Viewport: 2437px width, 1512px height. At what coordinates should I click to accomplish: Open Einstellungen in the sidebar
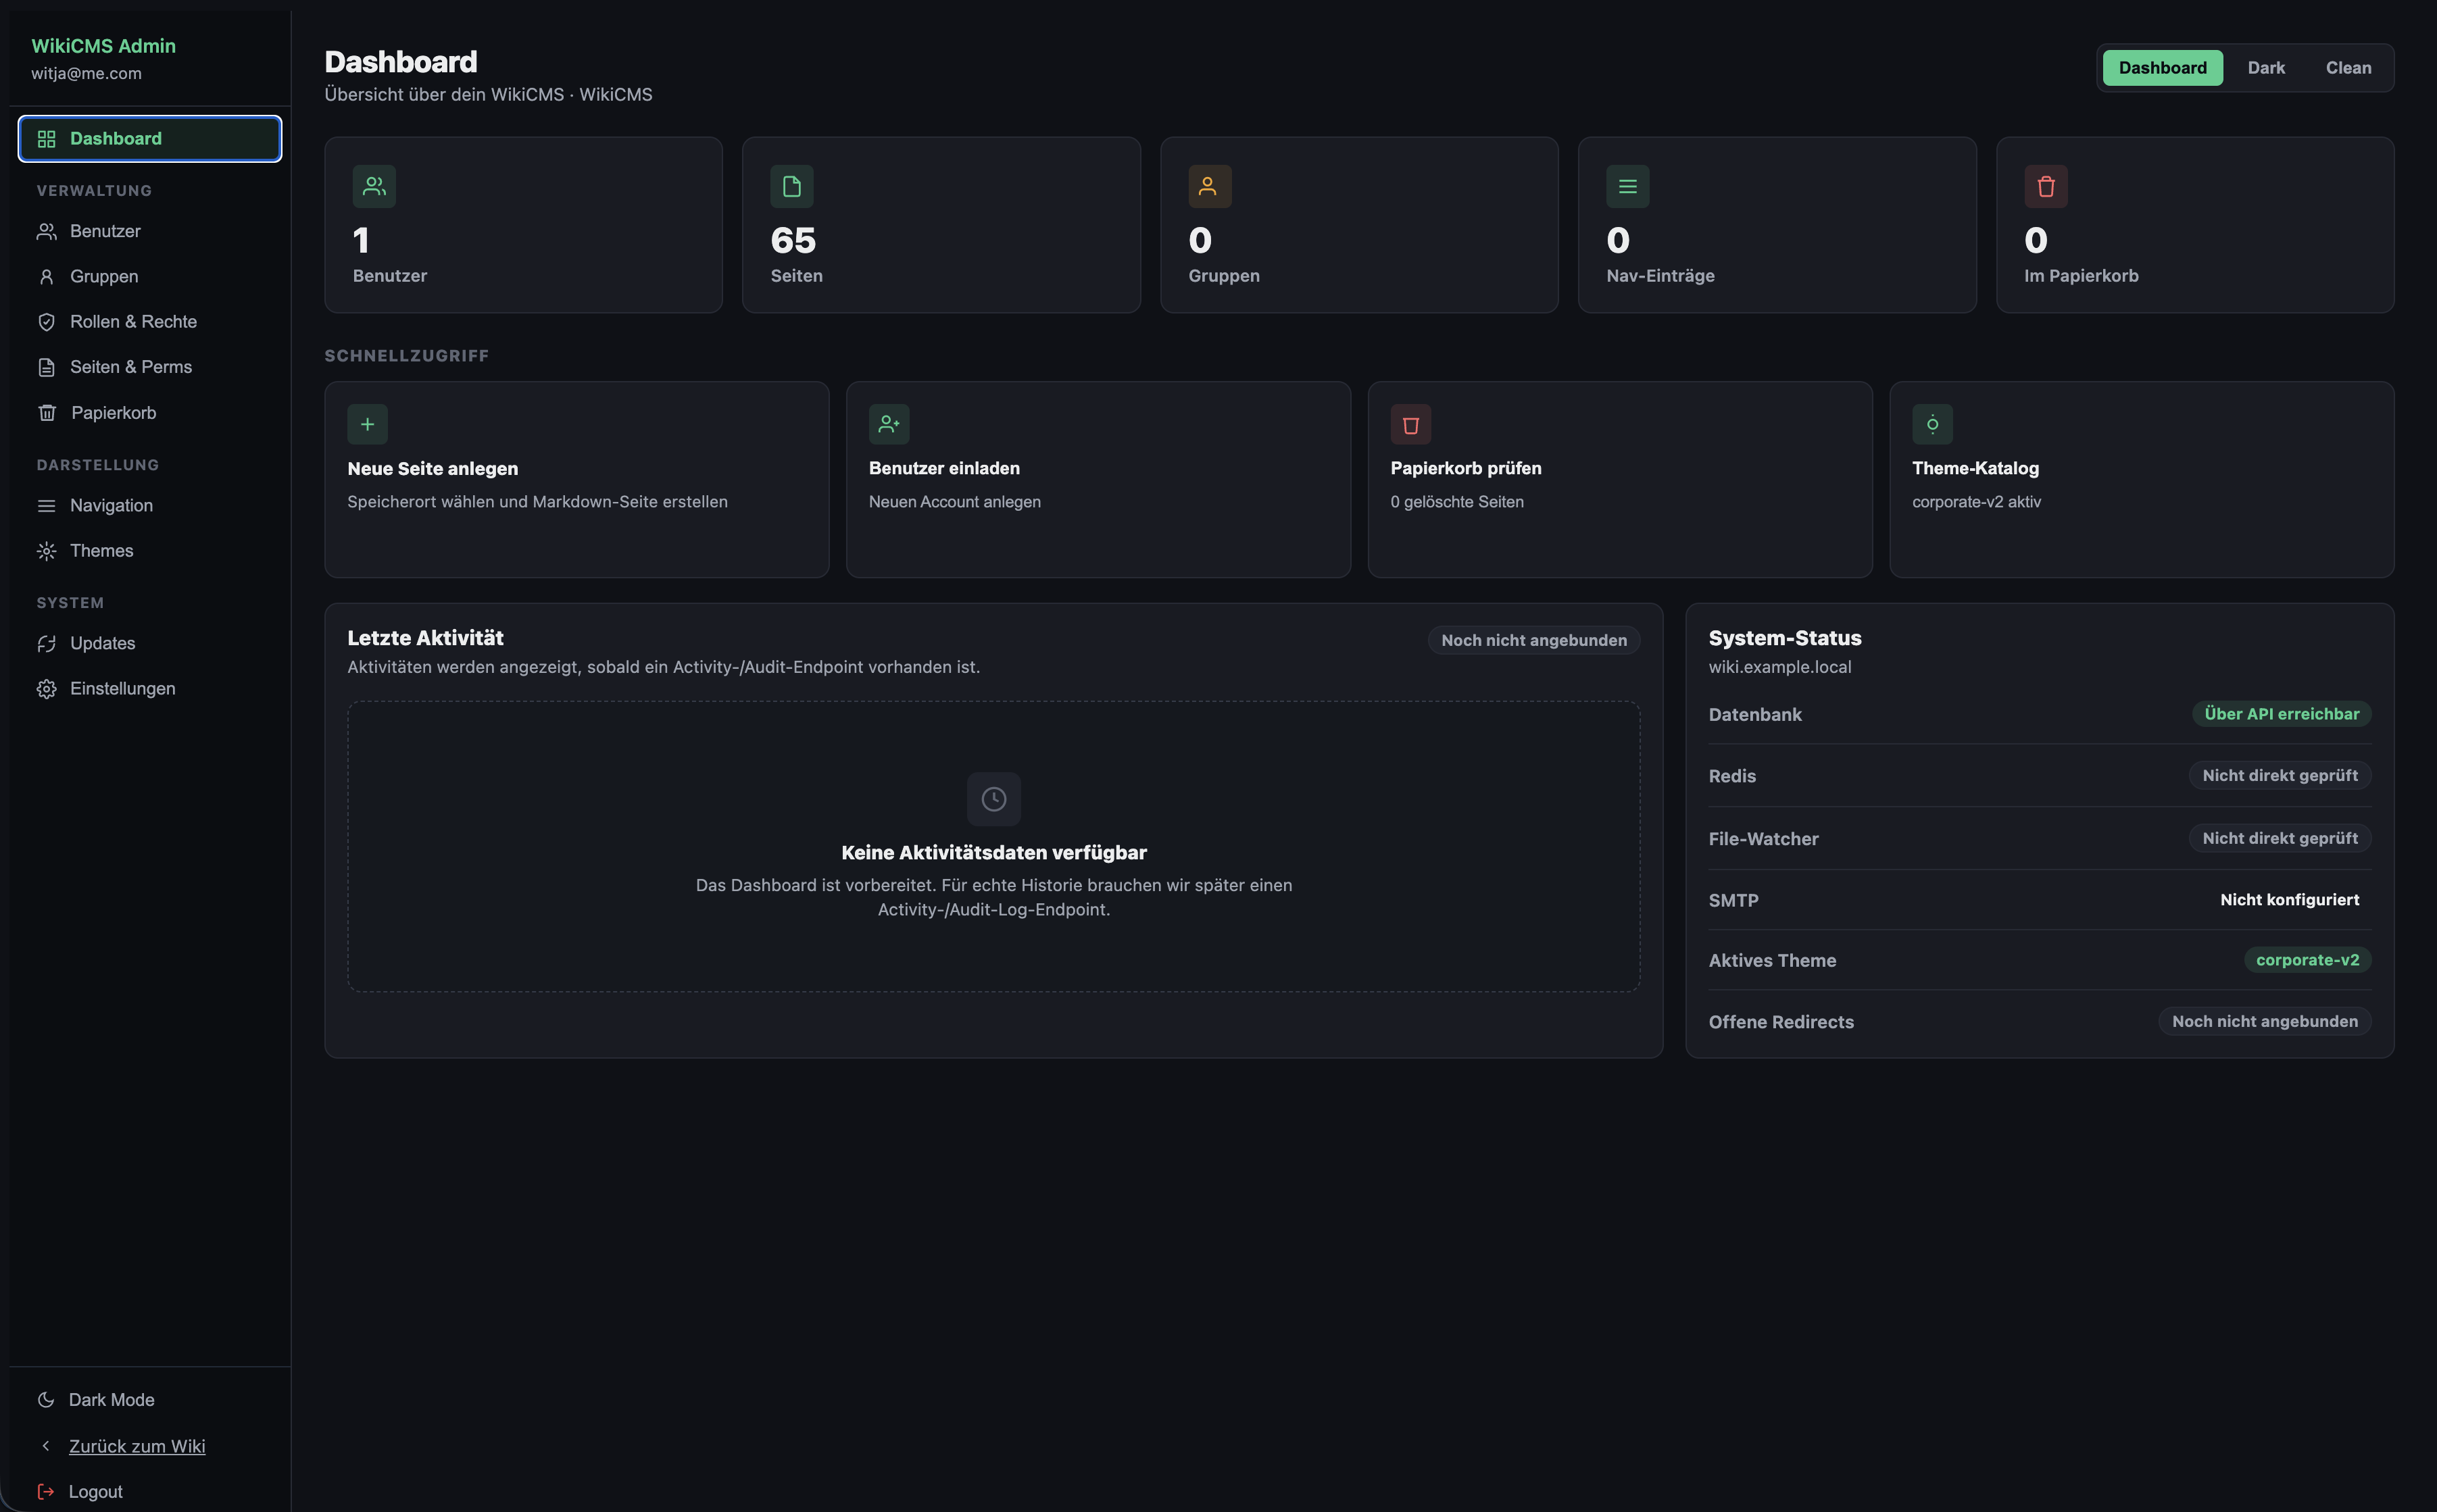(150, 689)
